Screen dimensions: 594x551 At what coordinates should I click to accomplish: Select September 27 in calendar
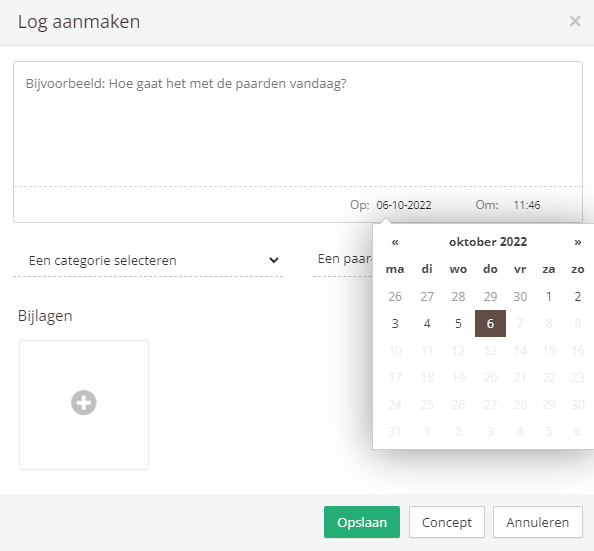(427, 296)
